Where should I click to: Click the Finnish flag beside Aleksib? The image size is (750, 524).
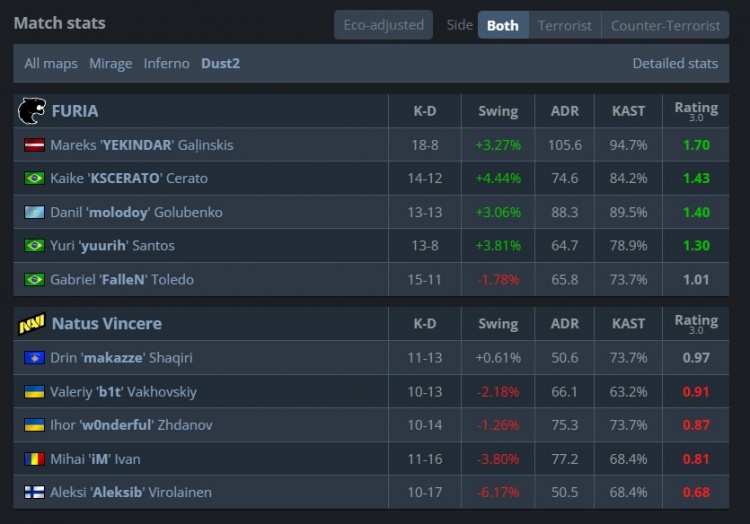pos(35,493)
